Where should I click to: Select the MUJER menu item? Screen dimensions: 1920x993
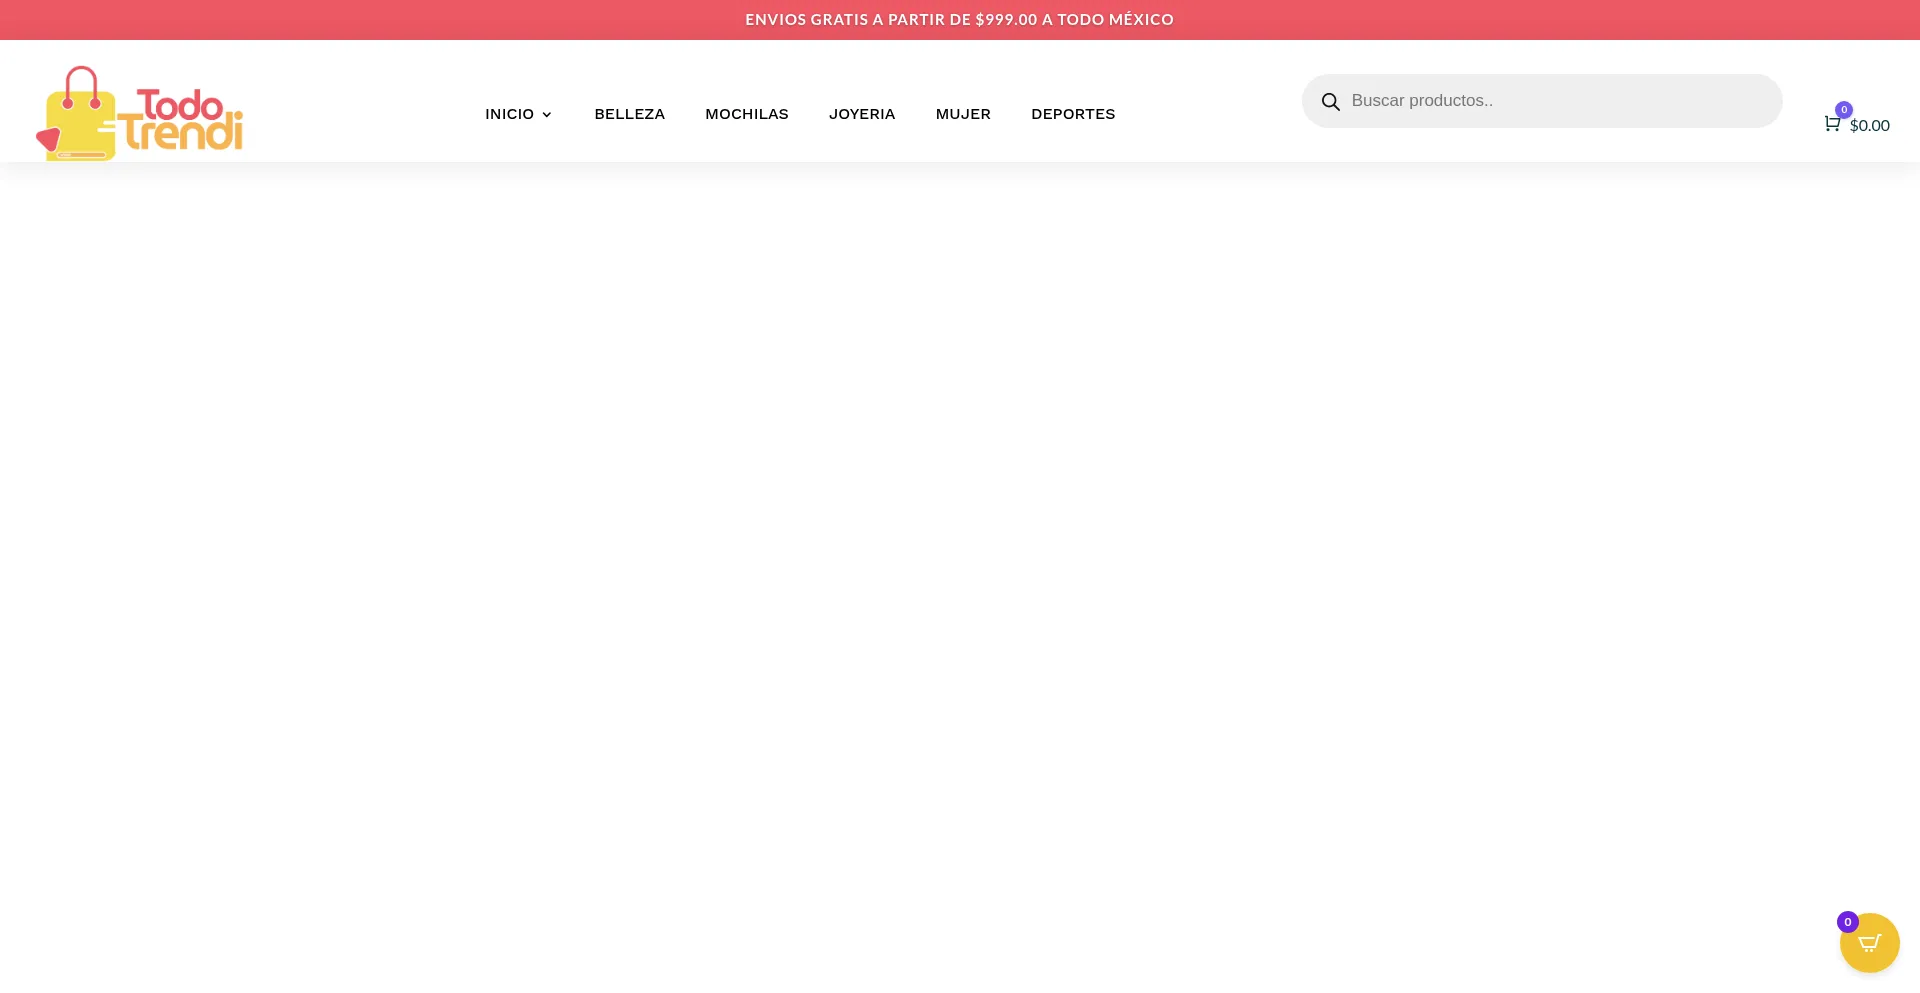[x=962, y=114]
